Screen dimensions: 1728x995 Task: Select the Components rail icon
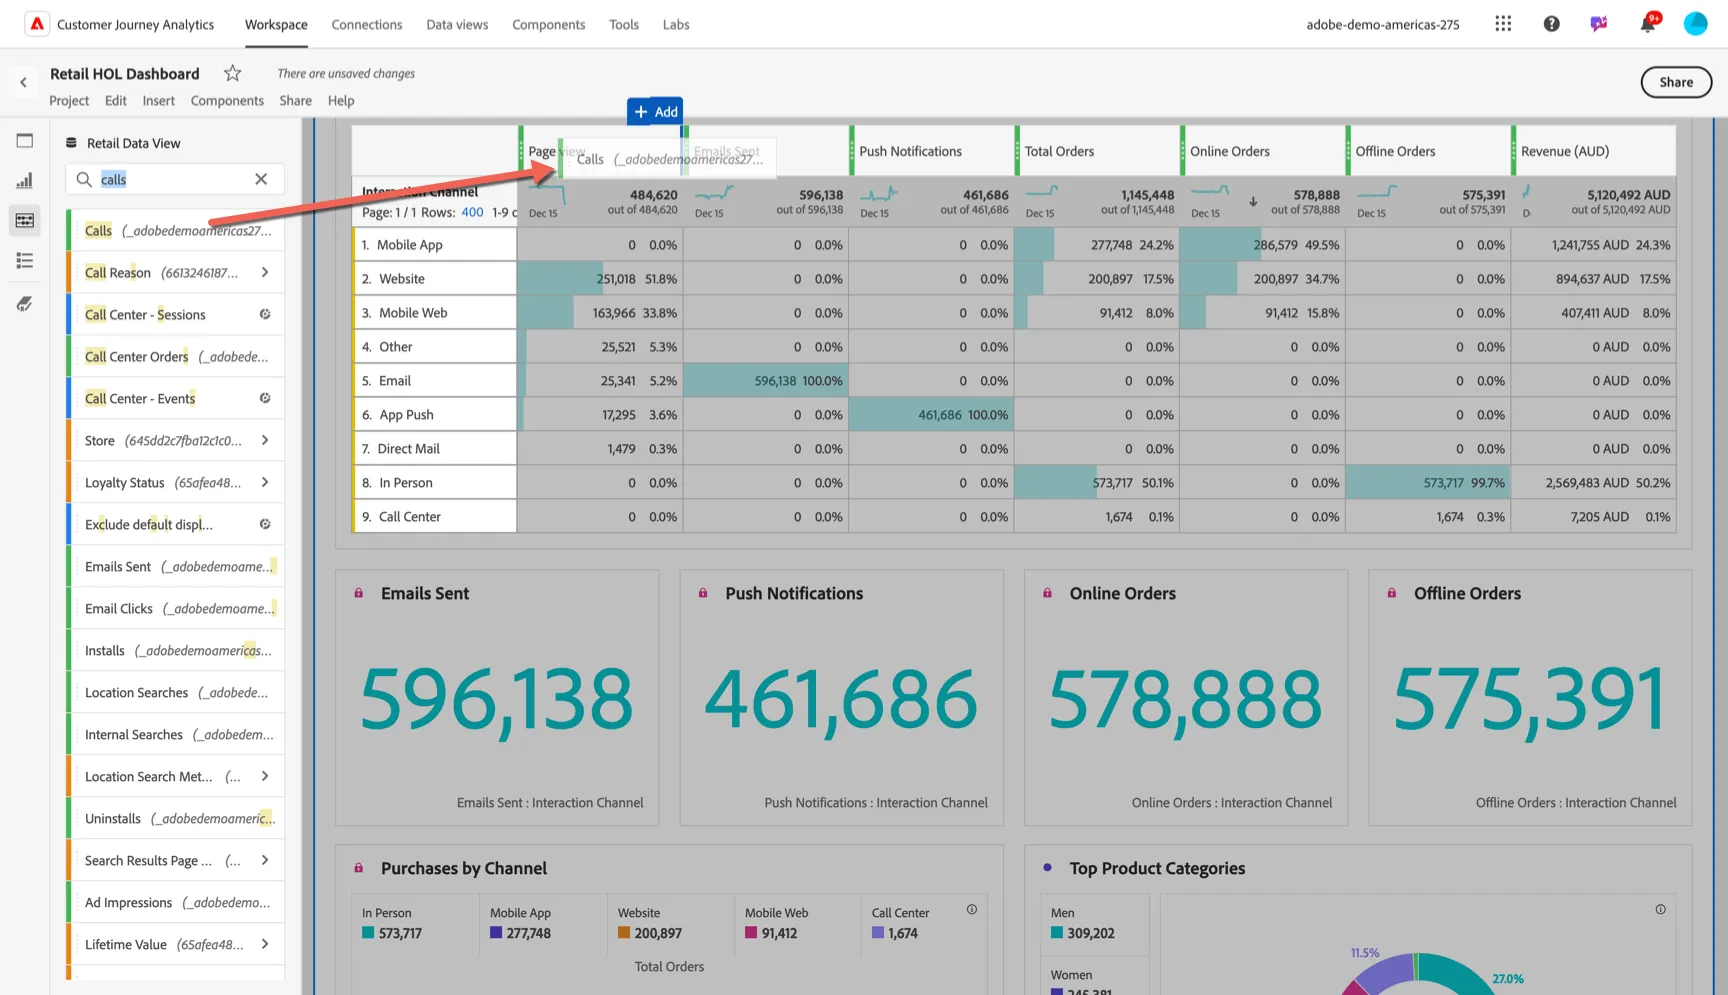click(x=25, y=220)
